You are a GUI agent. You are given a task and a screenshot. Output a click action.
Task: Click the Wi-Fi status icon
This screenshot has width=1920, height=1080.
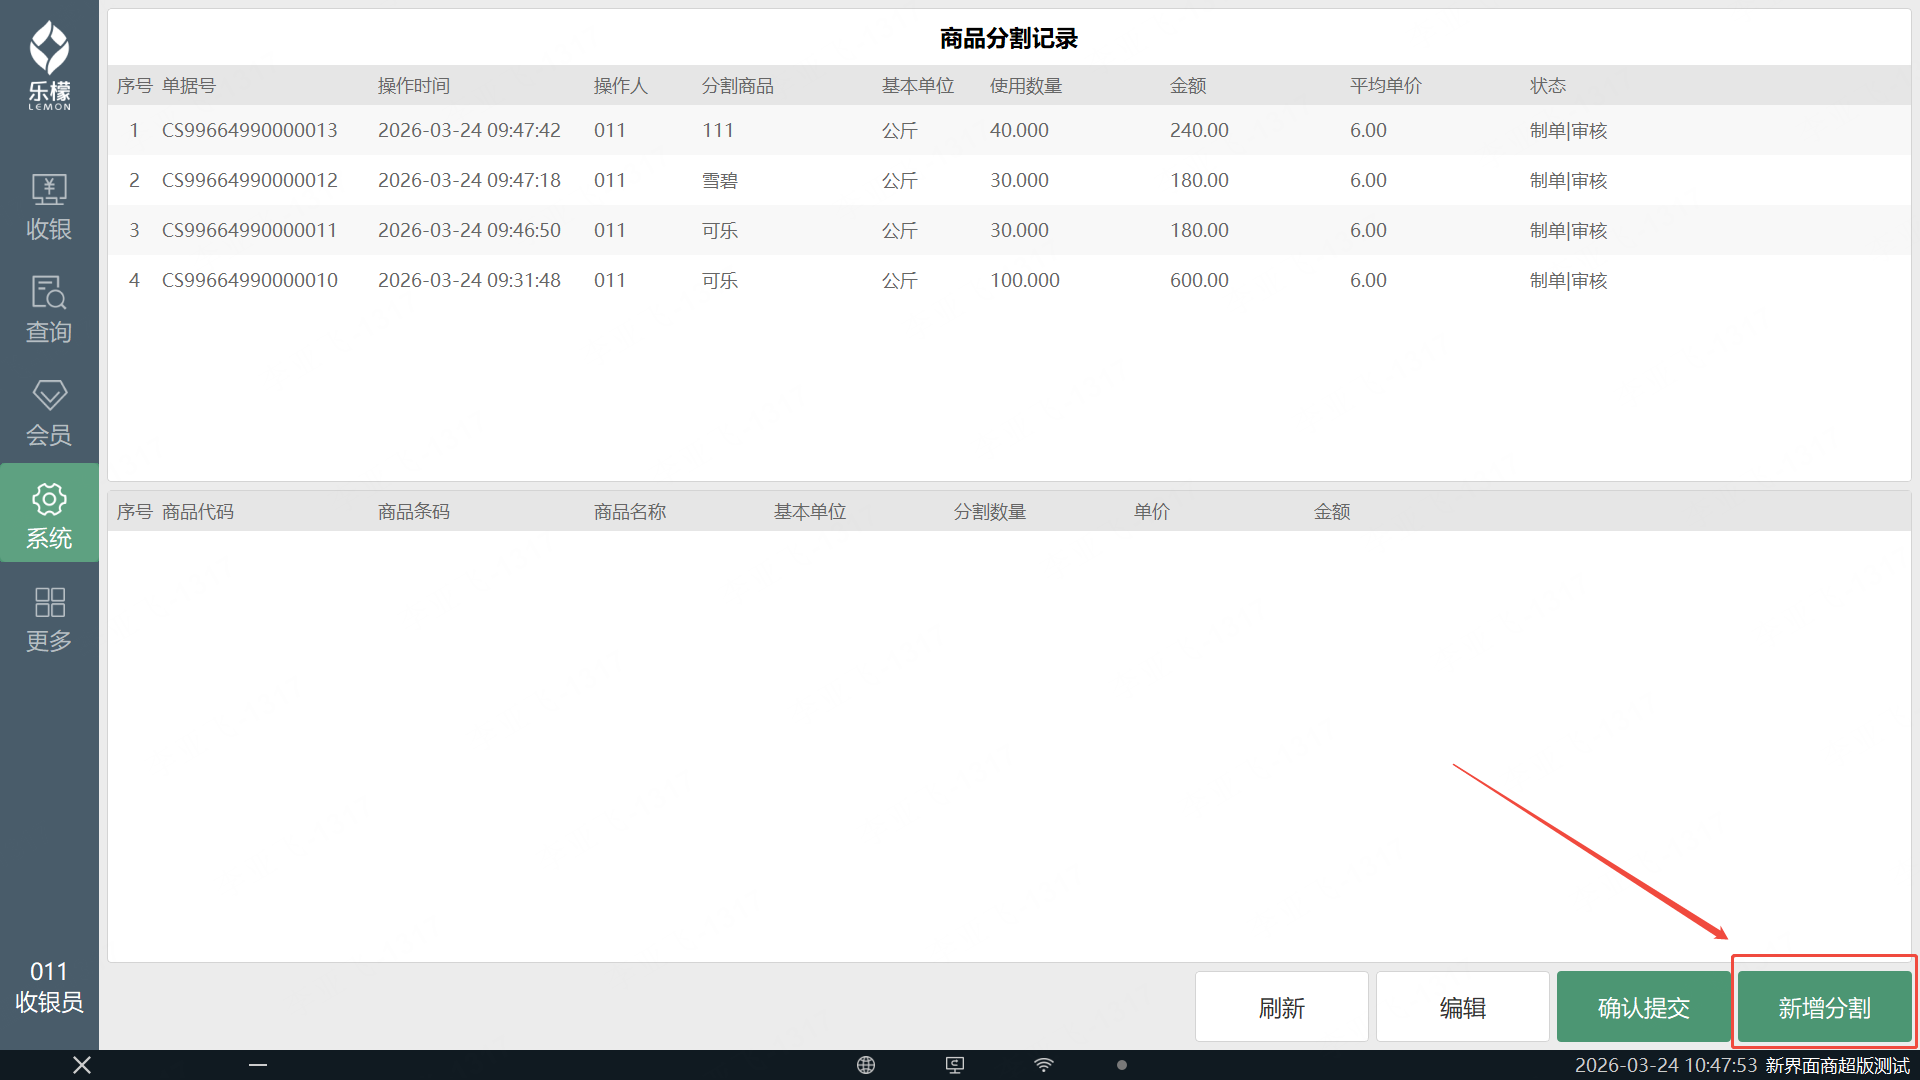click(x=1044, y=1065)
